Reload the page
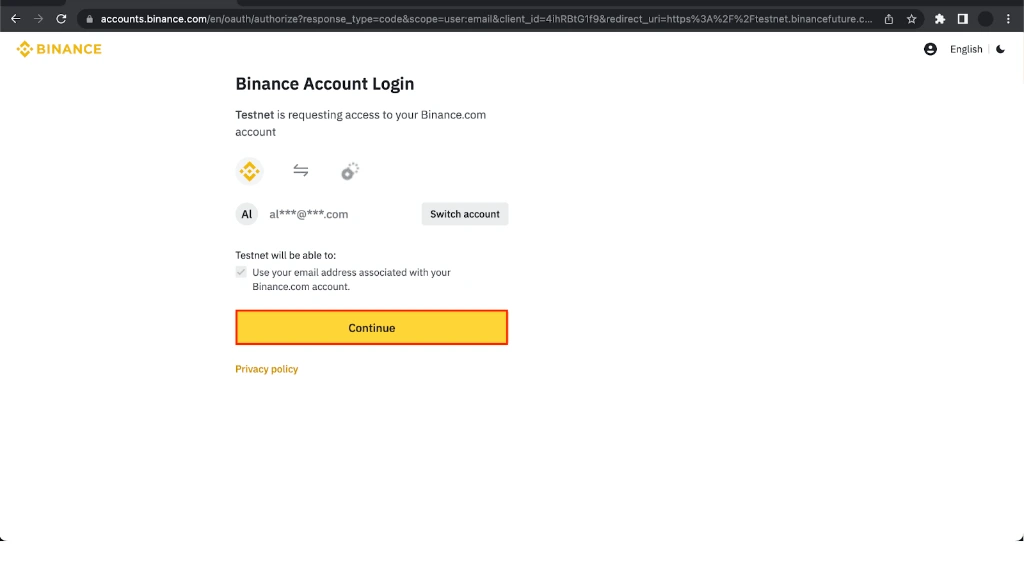The image size is (1024, 576). click(x=61, y=19)
